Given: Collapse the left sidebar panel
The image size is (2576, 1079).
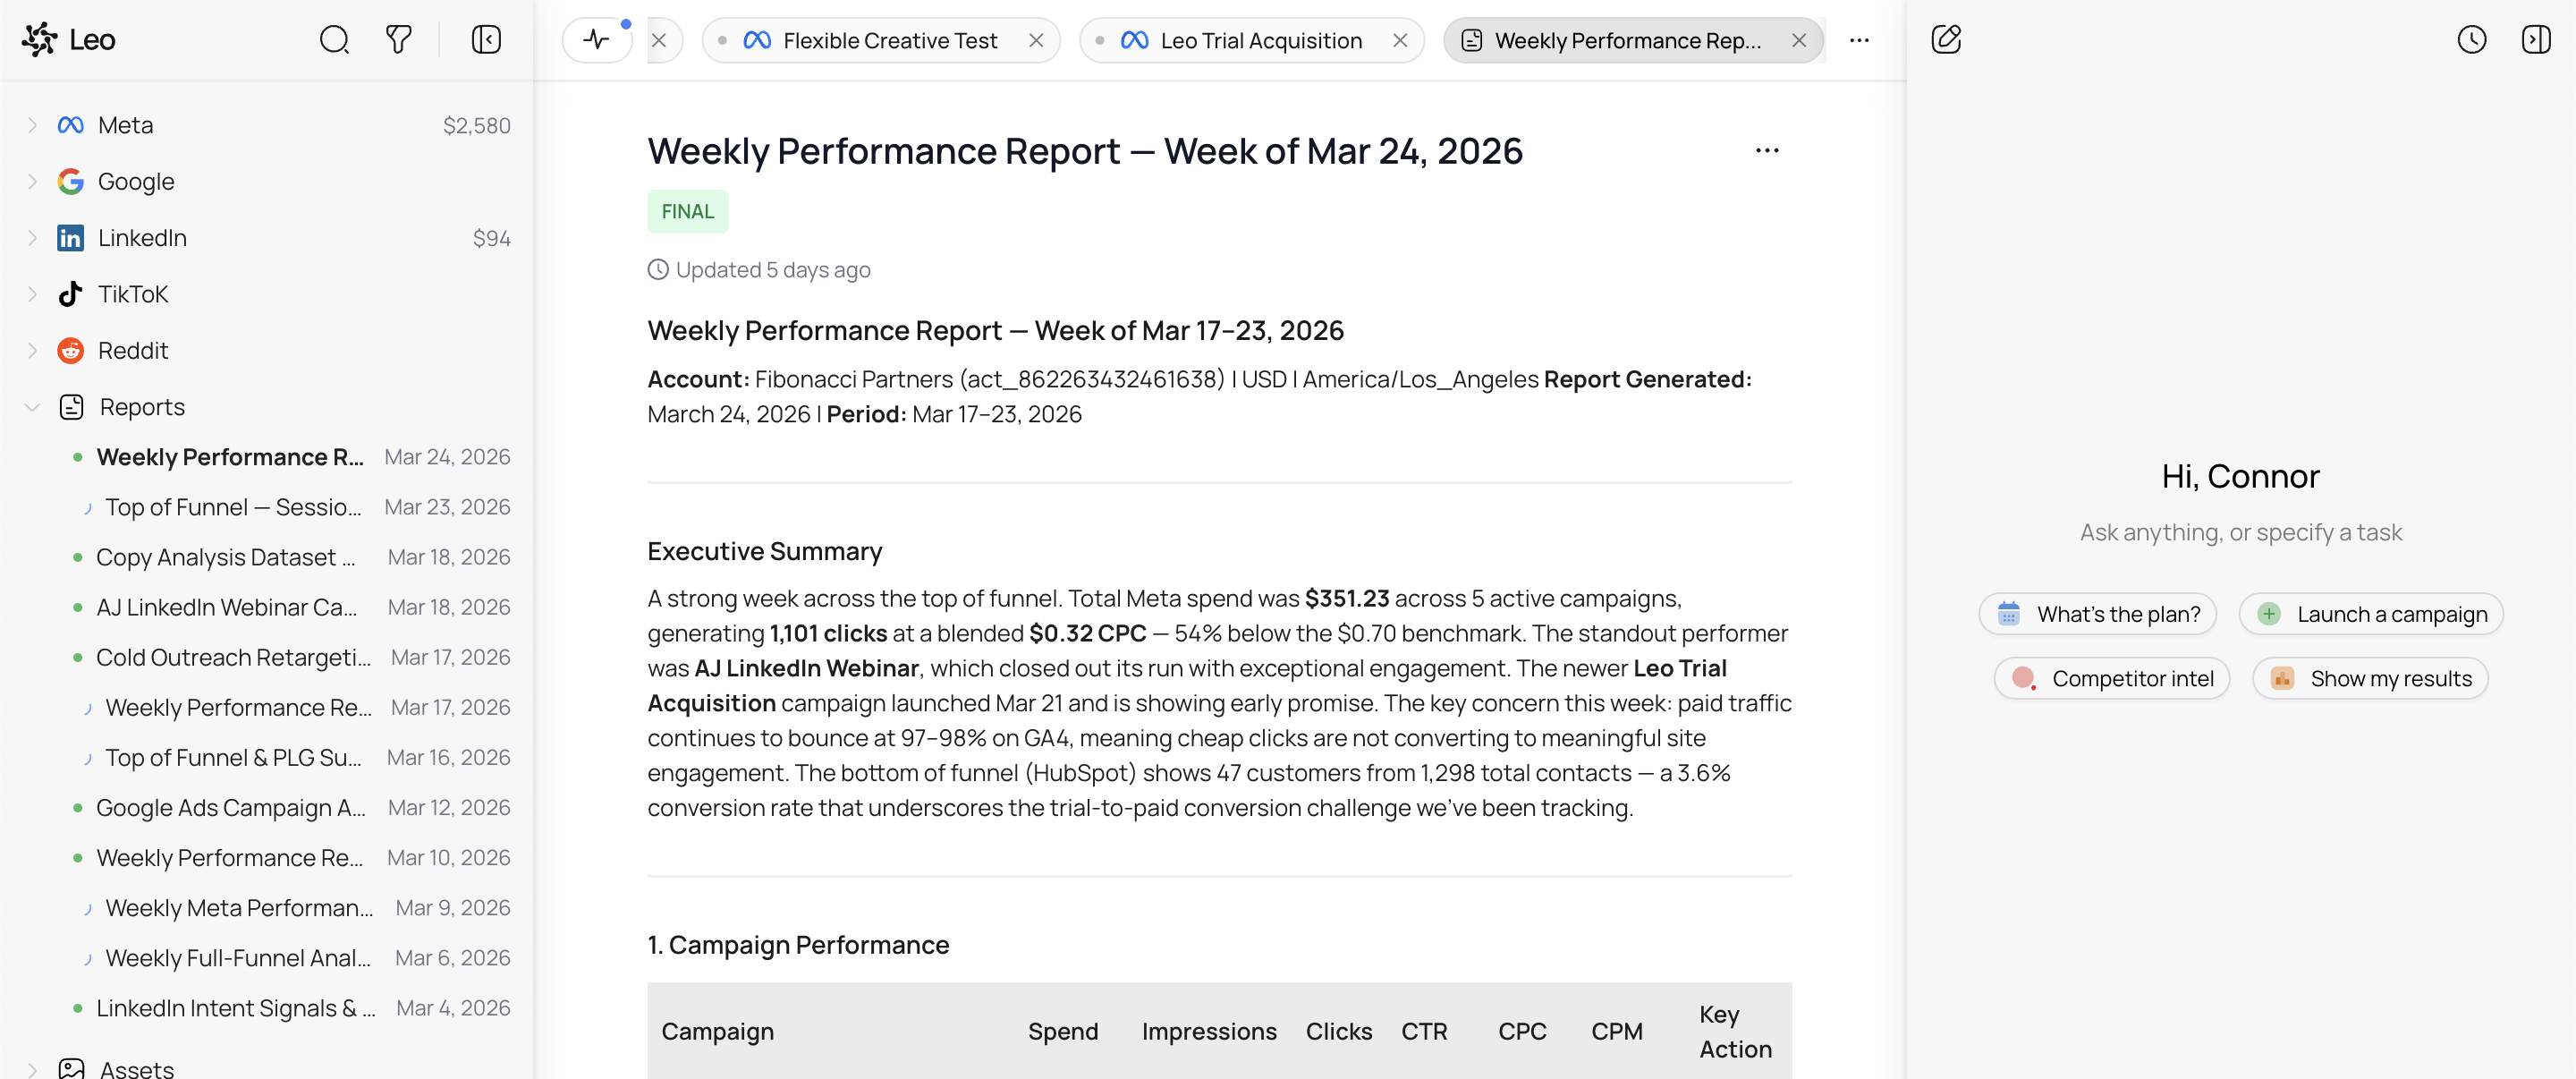Looking at the screenshot, I should pos(486,40).
